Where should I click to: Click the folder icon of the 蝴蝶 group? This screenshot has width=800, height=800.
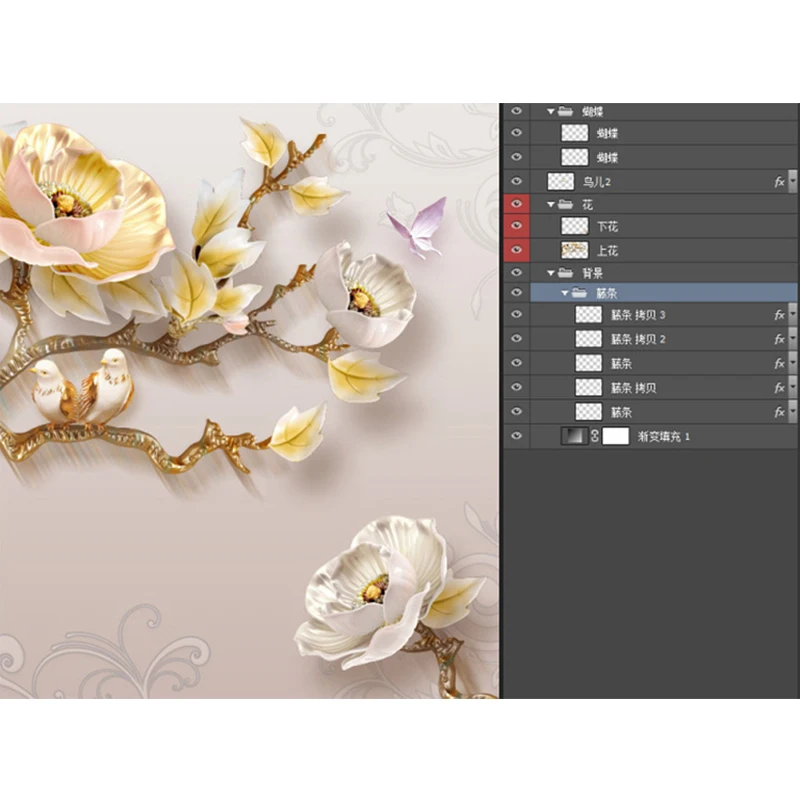(x=565, y=111)
